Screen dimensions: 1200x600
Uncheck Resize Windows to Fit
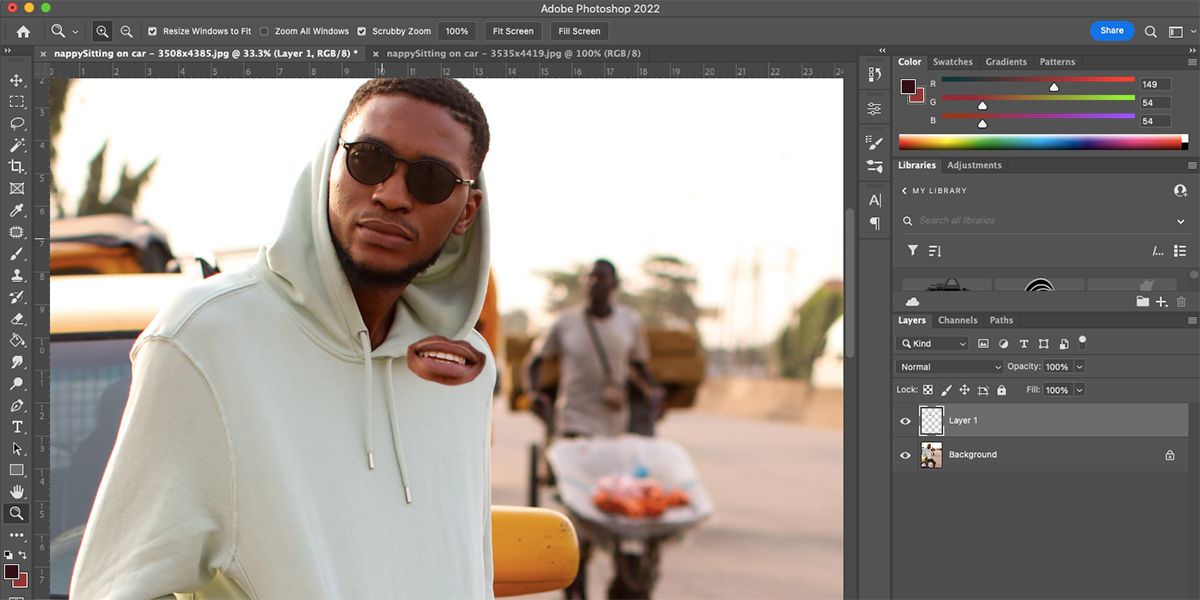pyautogui.click(x=153, y=31)
